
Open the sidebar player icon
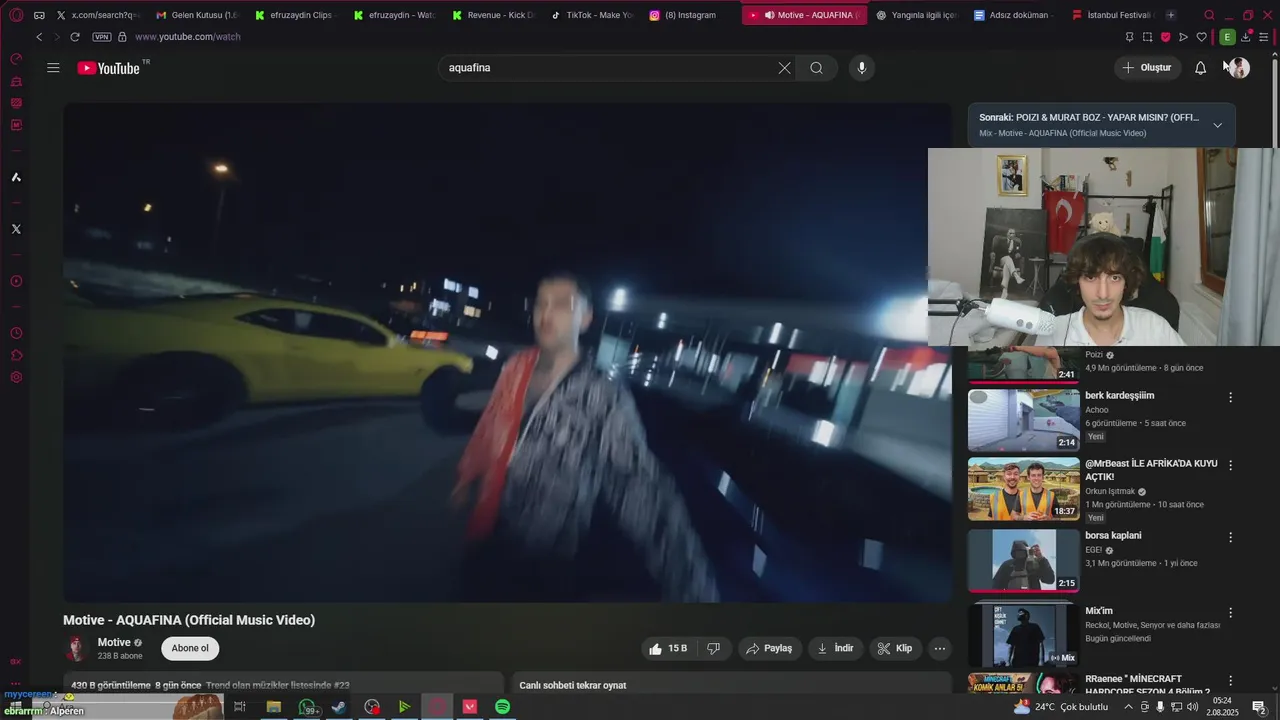coord(16,281)
